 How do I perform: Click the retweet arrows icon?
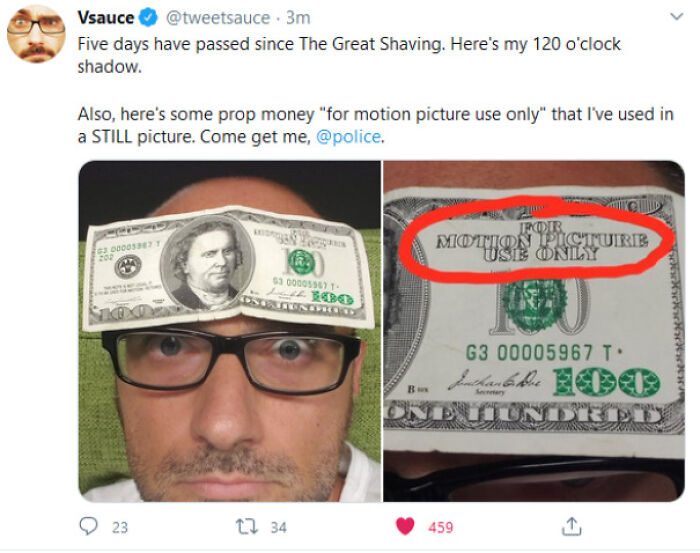click(246, 526)
